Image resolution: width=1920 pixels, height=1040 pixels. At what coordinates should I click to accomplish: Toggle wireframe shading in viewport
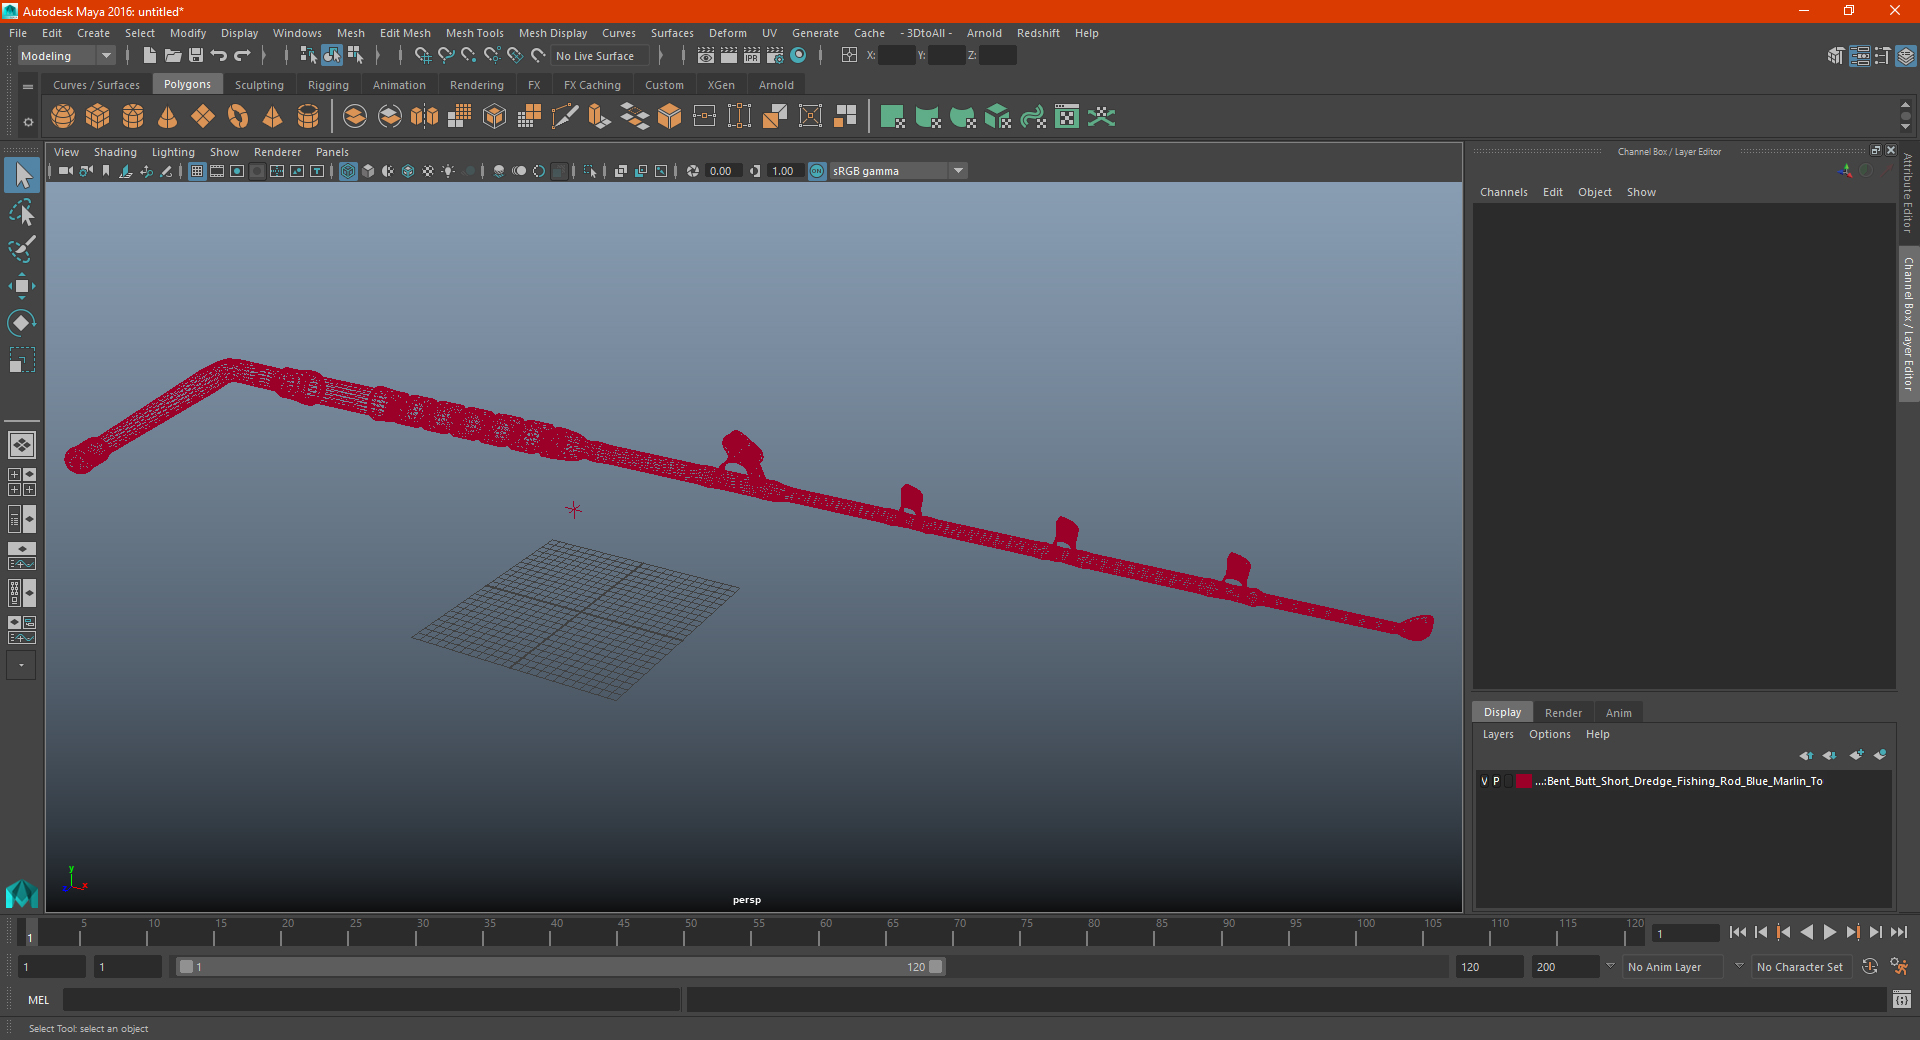pyautogui.click(x=348, y=171)
